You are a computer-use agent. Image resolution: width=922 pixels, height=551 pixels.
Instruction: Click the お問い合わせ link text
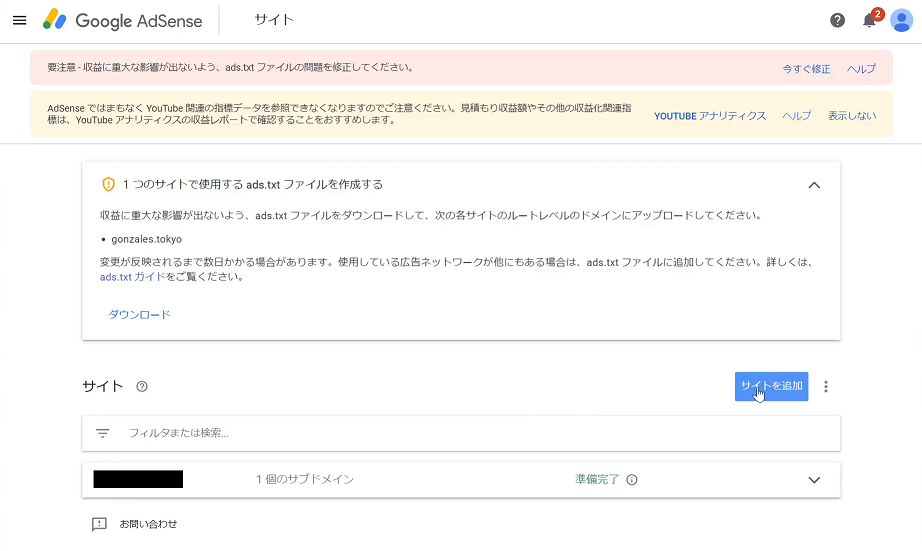pyautogui.click(x=148, y=524)
